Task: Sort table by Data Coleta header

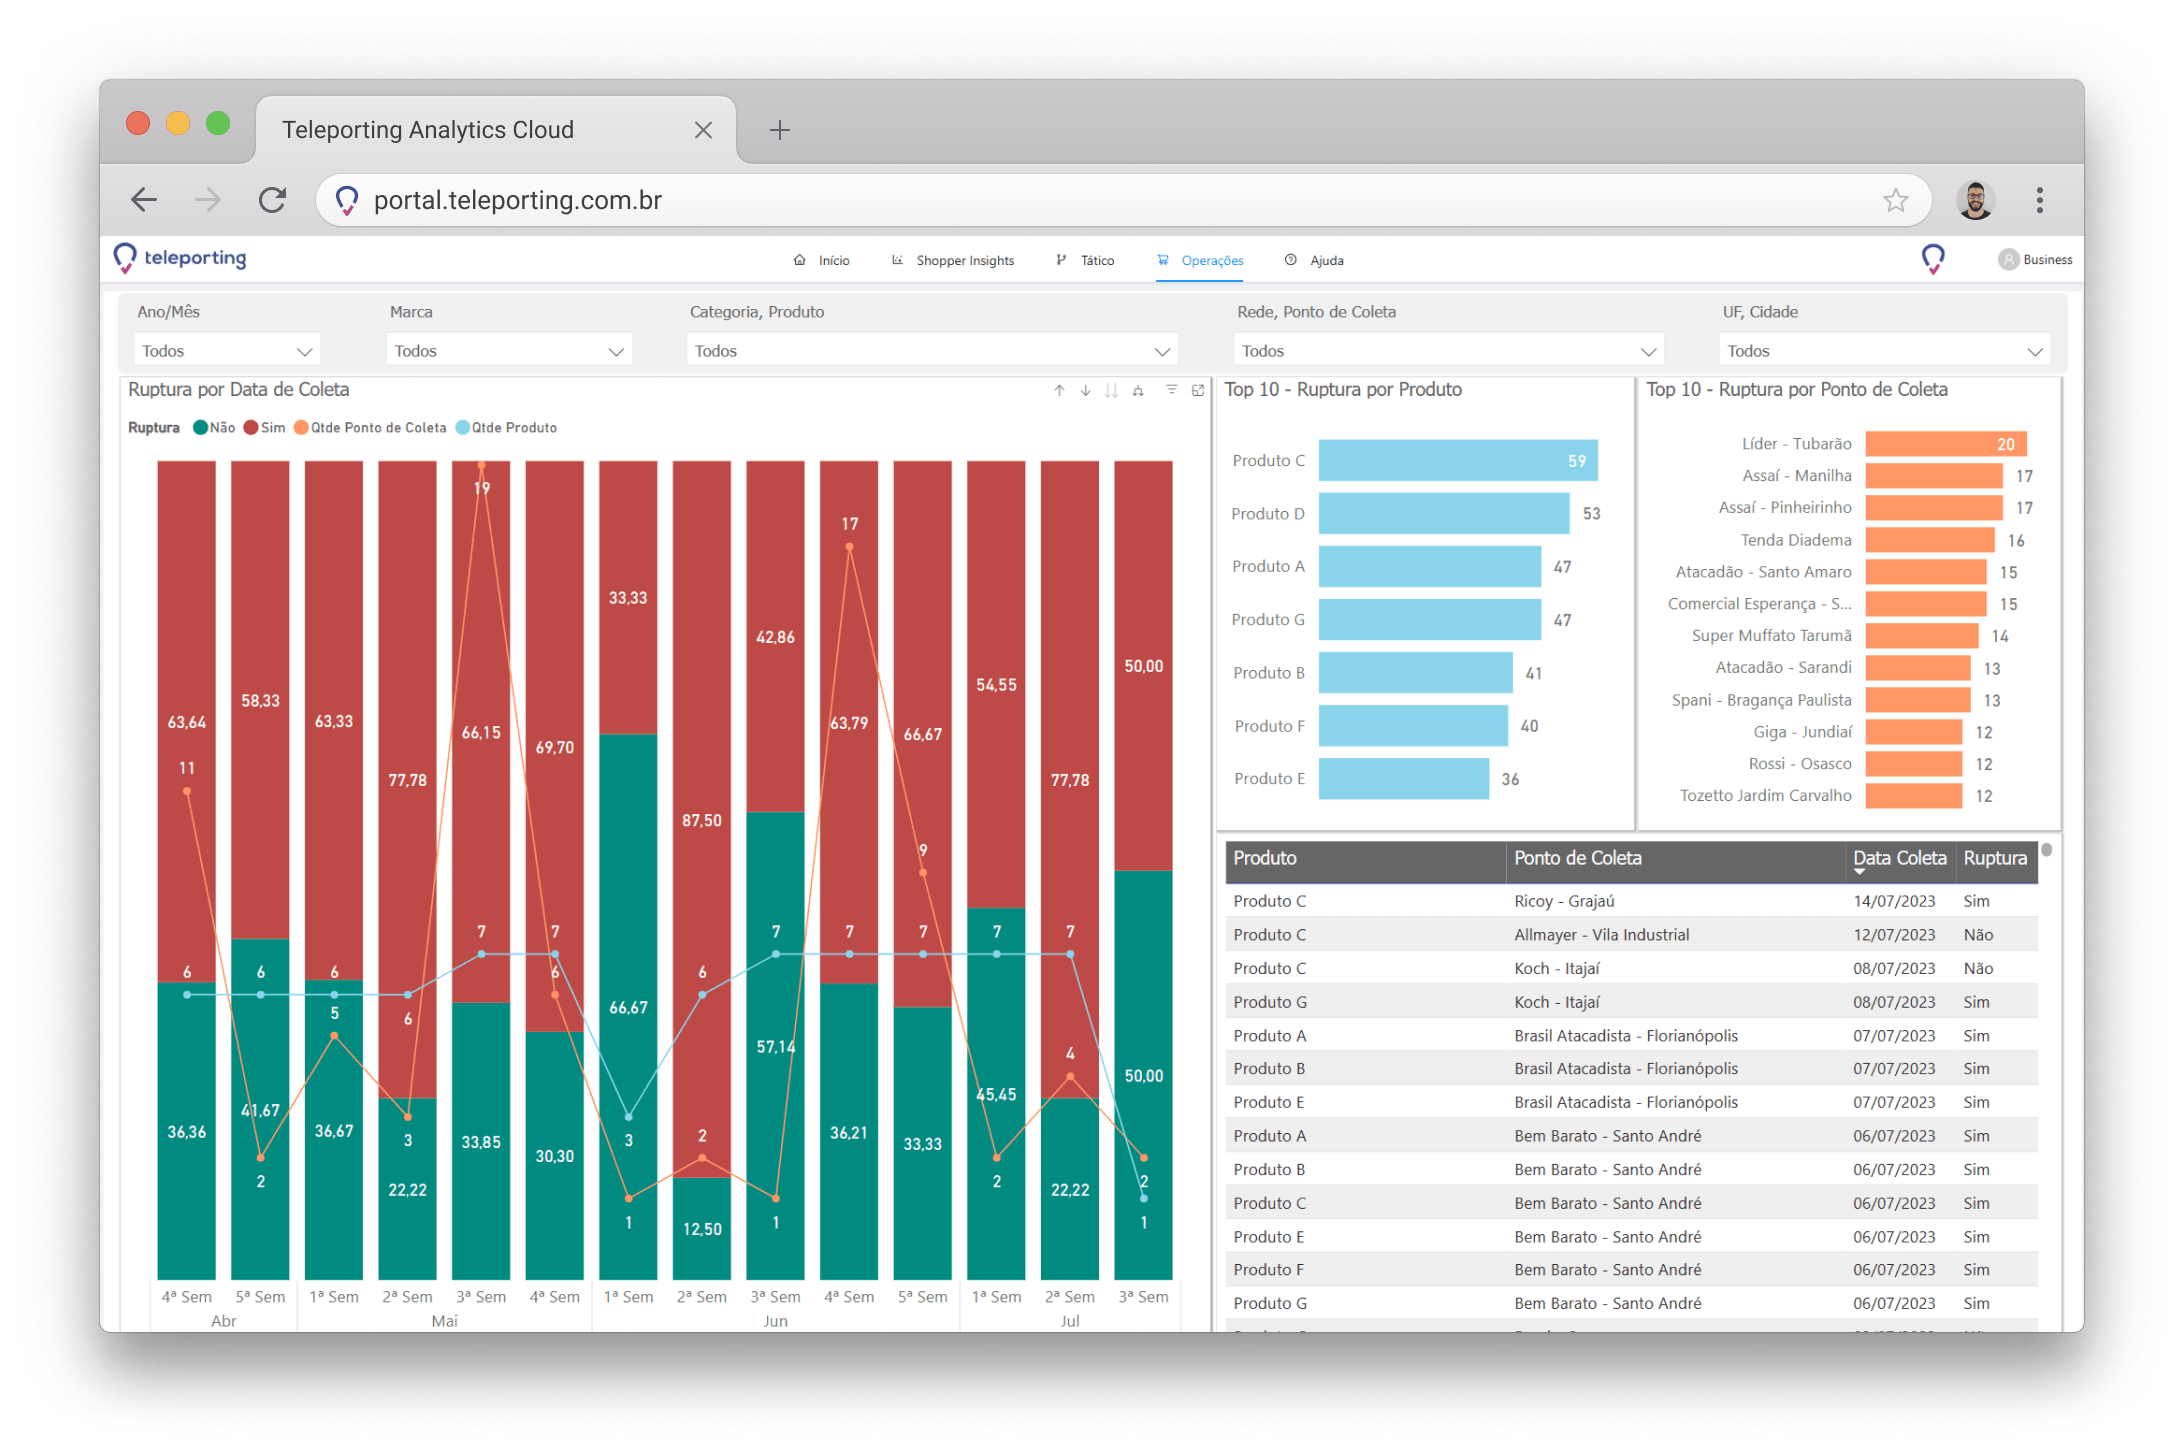Action: (x=1898, y=858)
